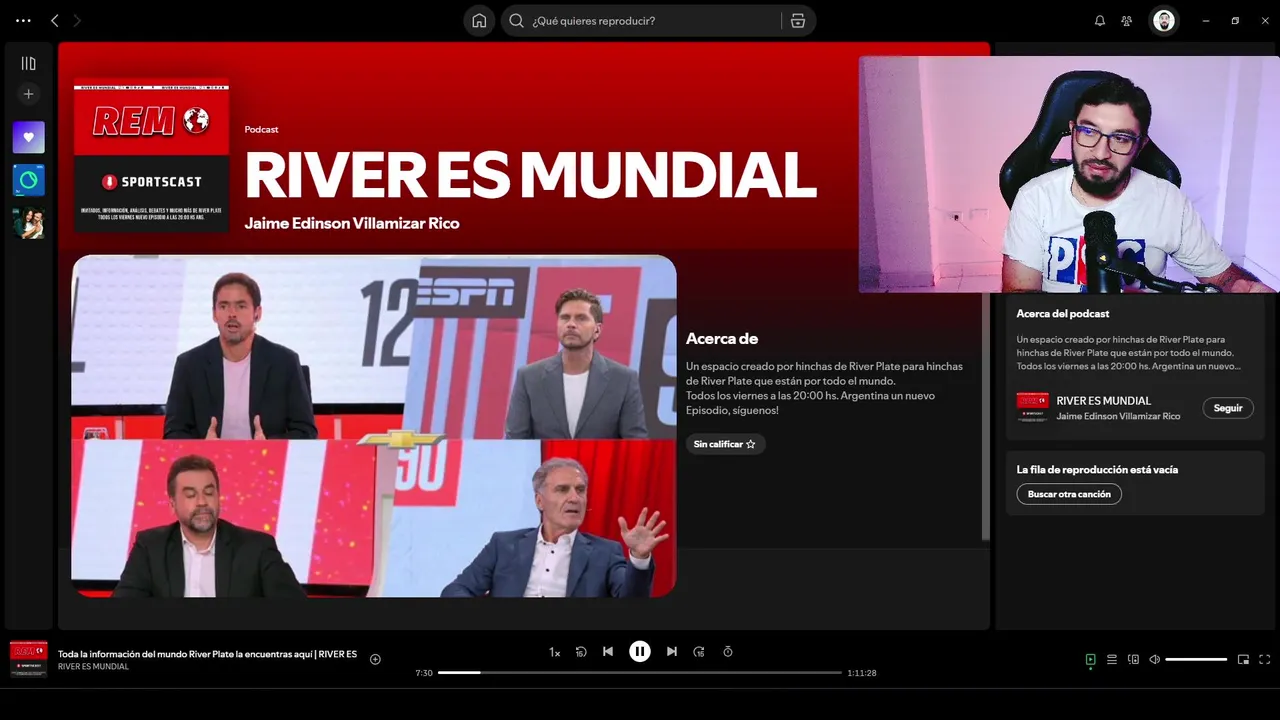Follow the podcast with Seguir button

[1228, 408]
